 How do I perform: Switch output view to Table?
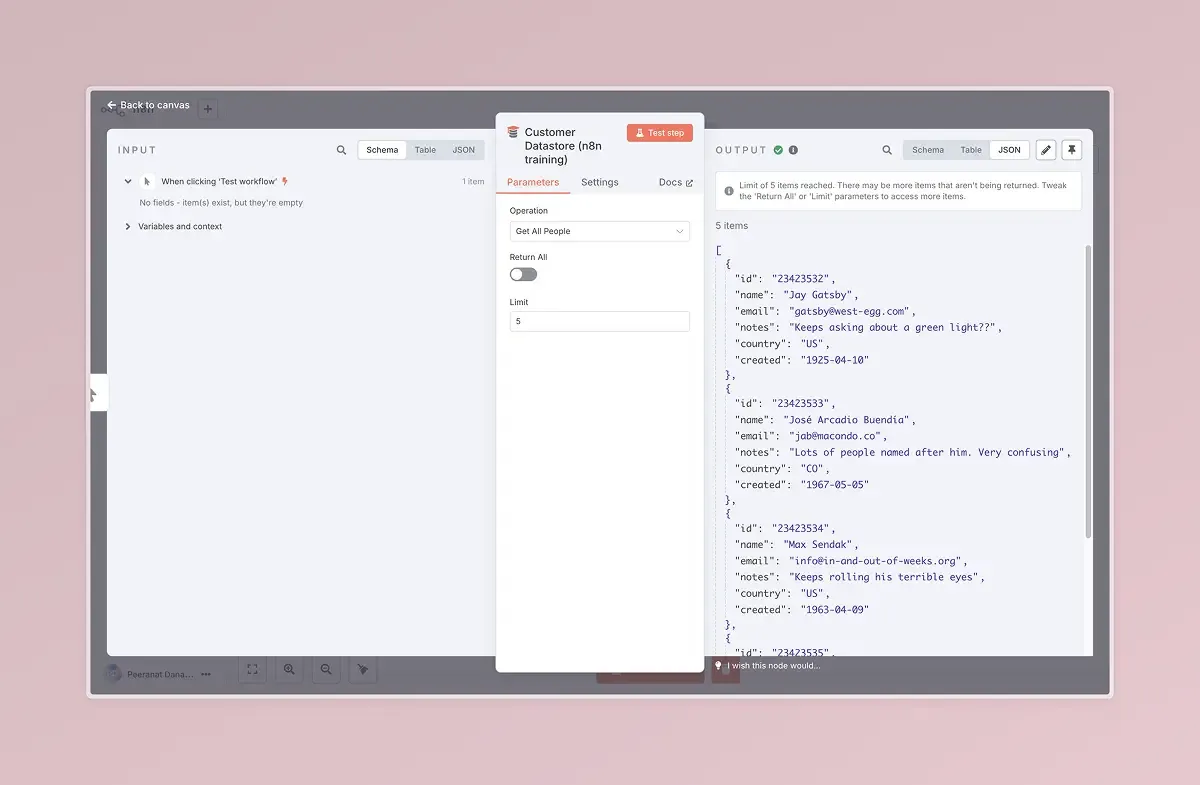[970, 150]
